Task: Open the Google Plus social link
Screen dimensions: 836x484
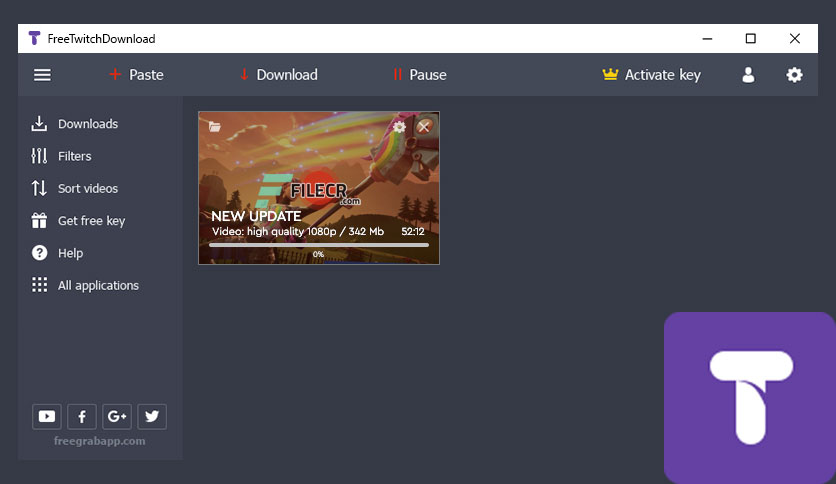Action: pos(117,416)
